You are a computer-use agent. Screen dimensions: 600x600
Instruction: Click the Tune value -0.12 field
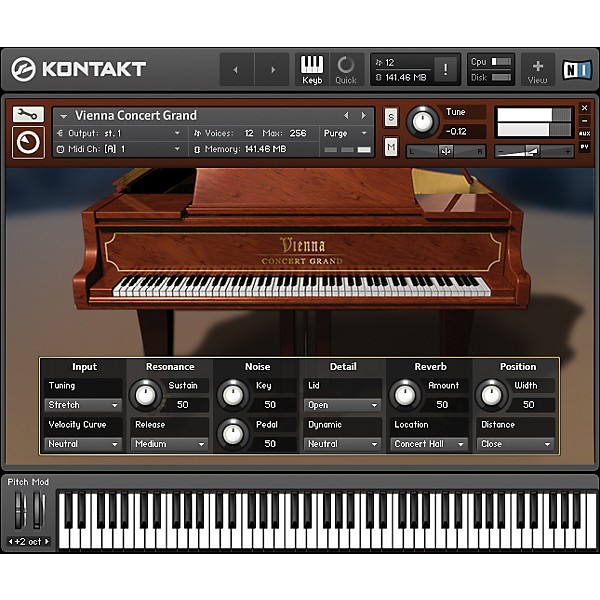coord(461,131)
